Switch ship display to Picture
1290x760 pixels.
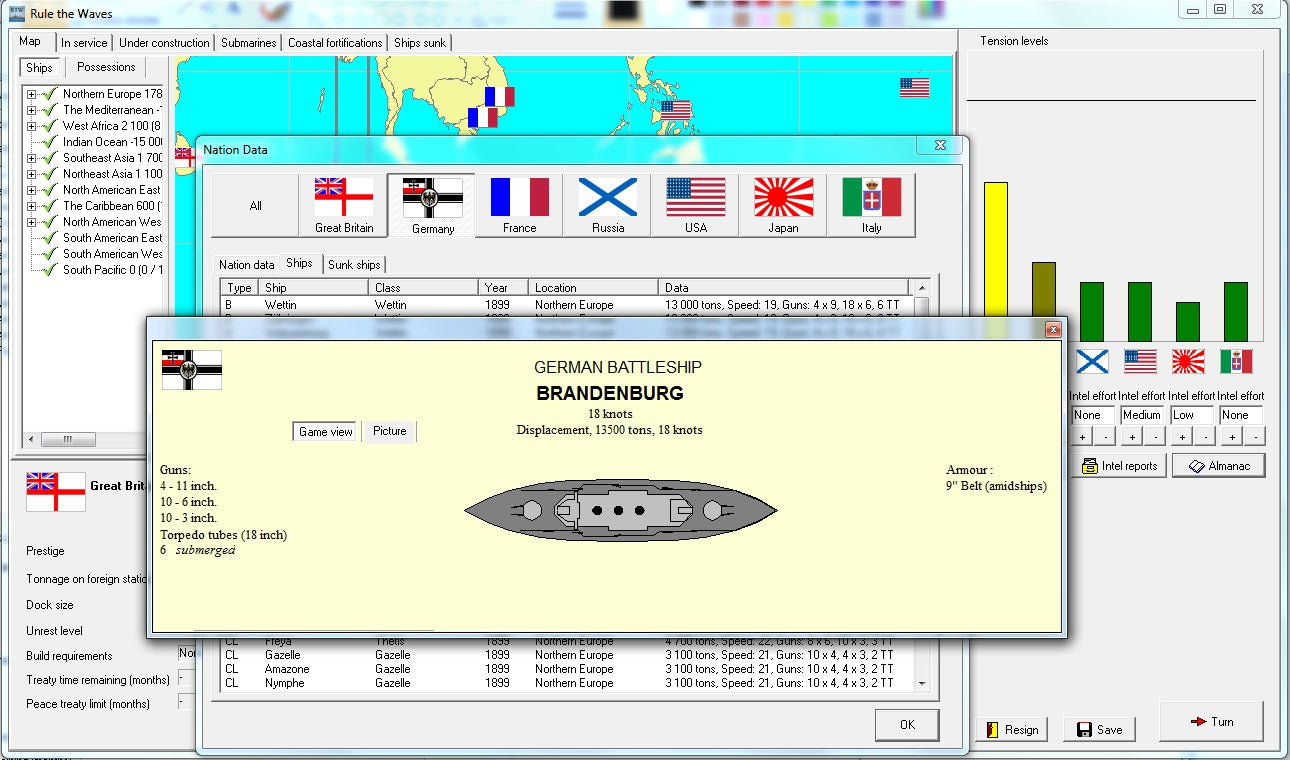tap(390, 431)
